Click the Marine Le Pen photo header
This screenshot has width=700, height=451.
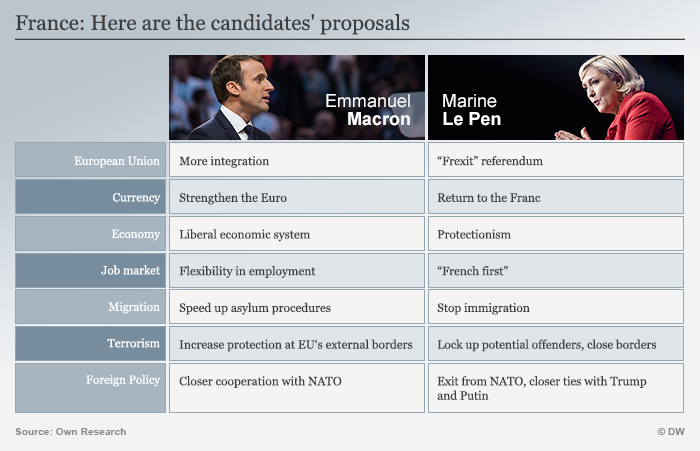tap(556, 97)
